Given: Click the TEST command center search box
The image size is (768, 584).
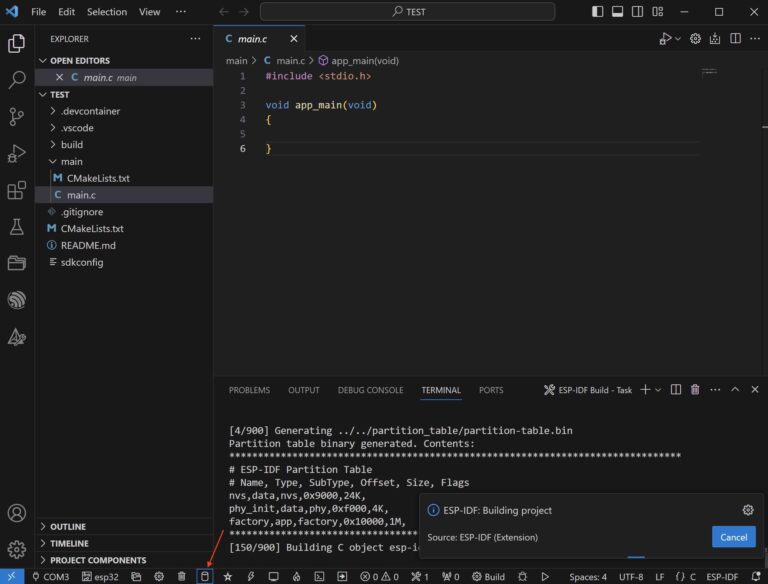Looking at the screenshot, I should pyautogui.click(x=407, y=12).
